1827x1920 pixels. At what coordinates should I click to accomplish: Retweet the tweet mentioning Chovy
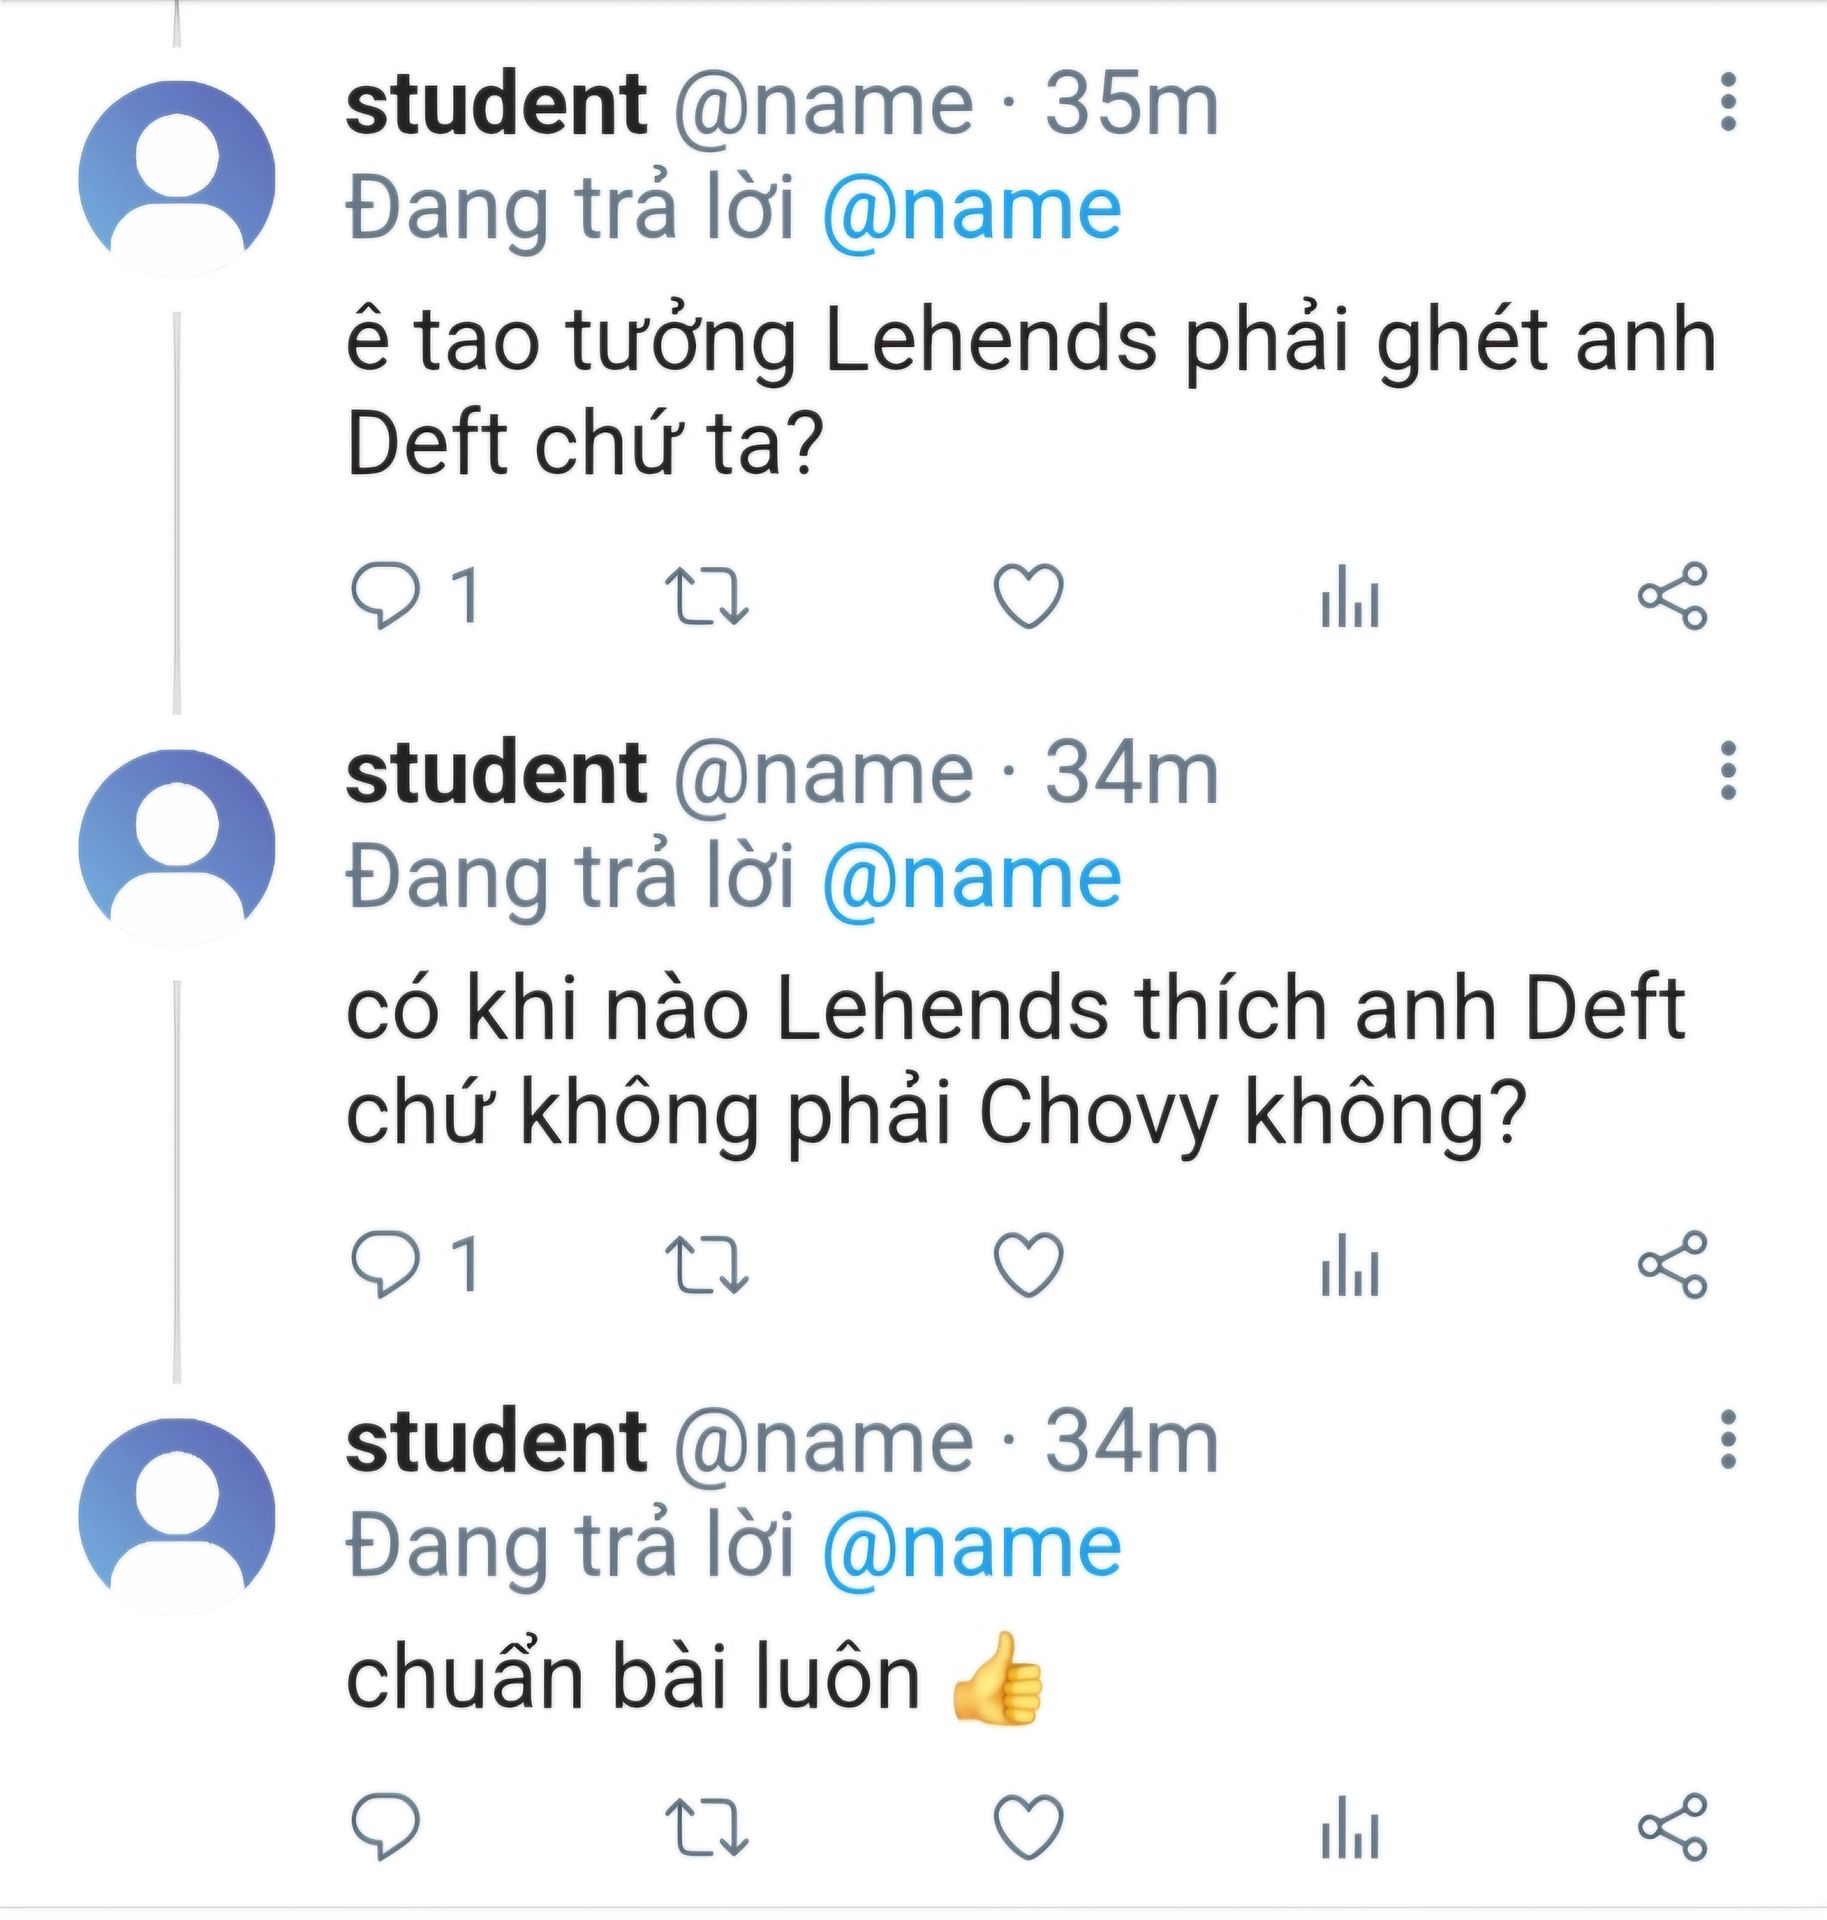(x=707, y=1266)
